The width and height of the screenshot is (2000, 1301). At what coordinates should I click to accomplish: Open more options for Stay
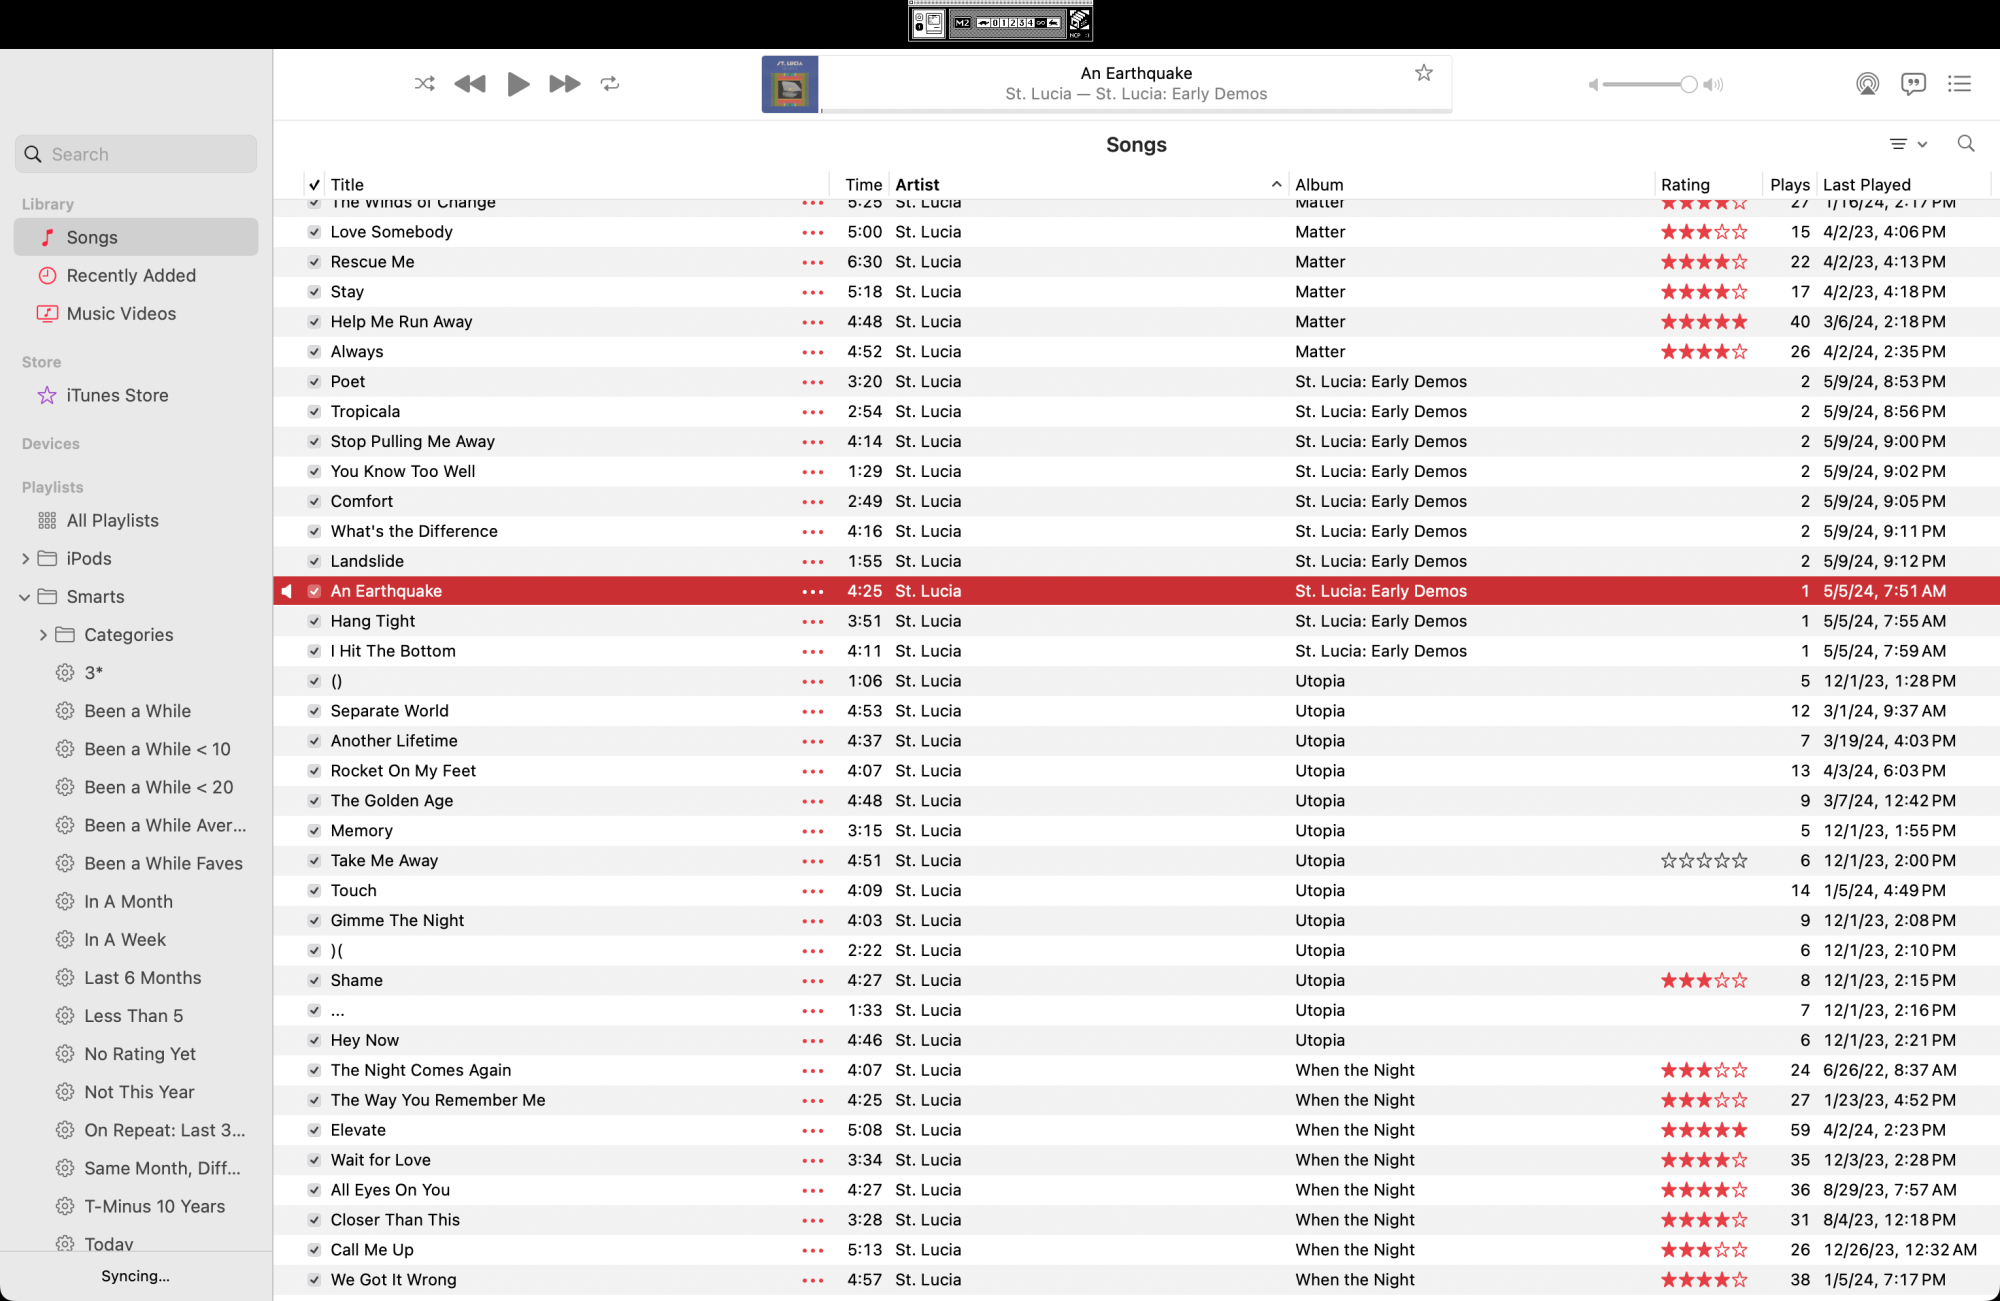(813, 292)
